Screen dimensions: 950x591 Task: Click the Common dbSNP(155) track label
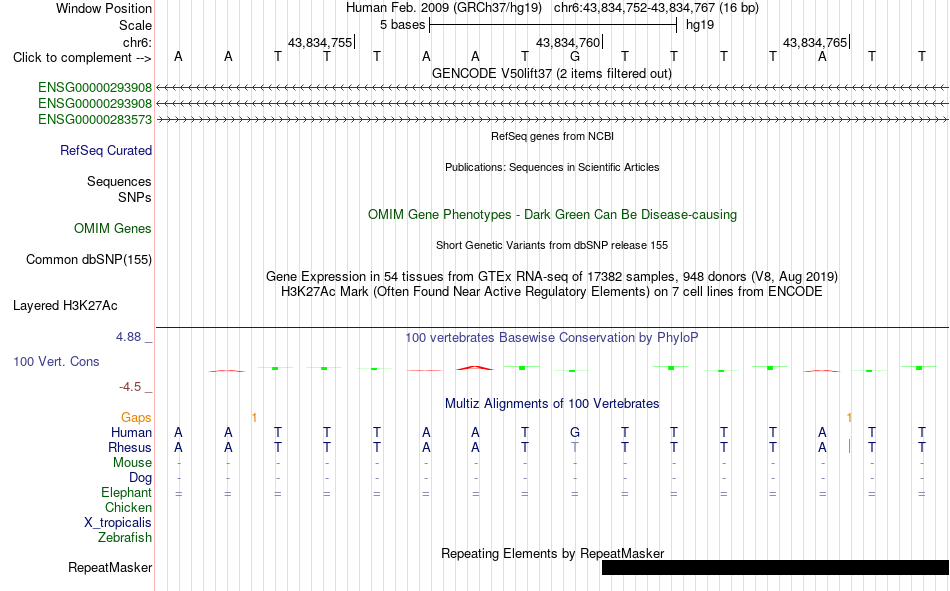point(89,259)
